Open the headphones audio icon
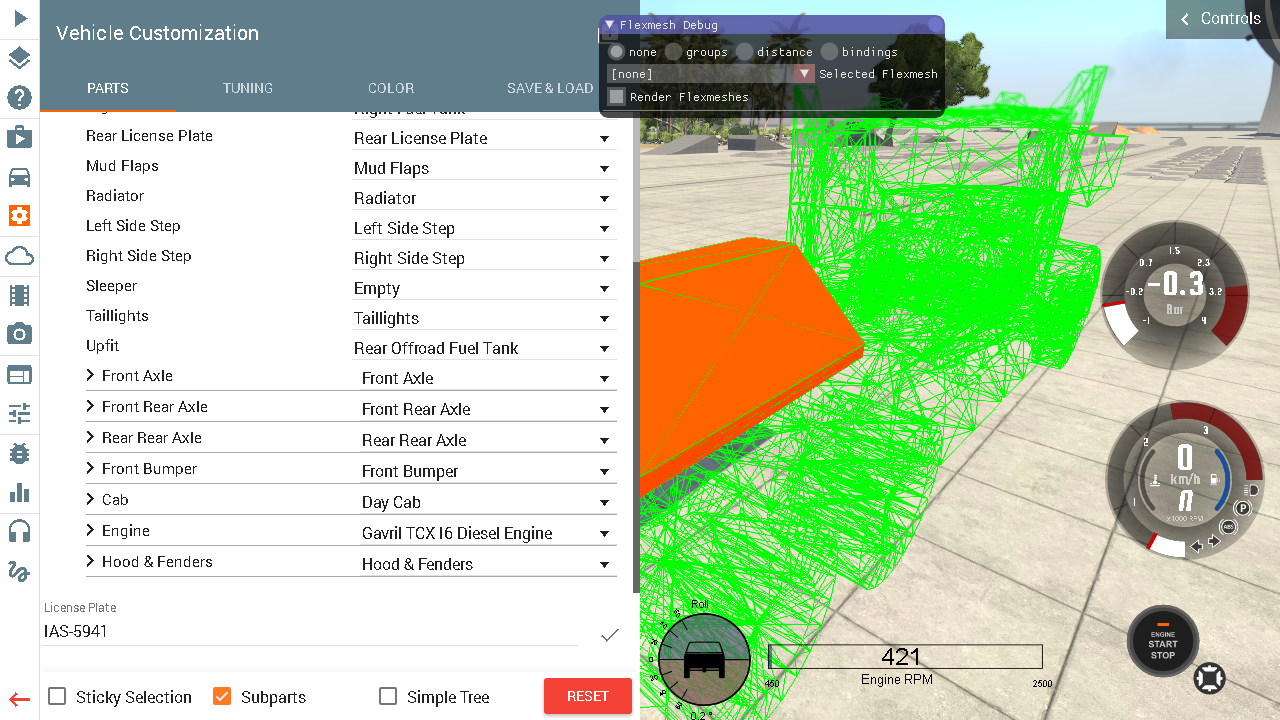The image size is (1280, 720). tap(19, 531)
